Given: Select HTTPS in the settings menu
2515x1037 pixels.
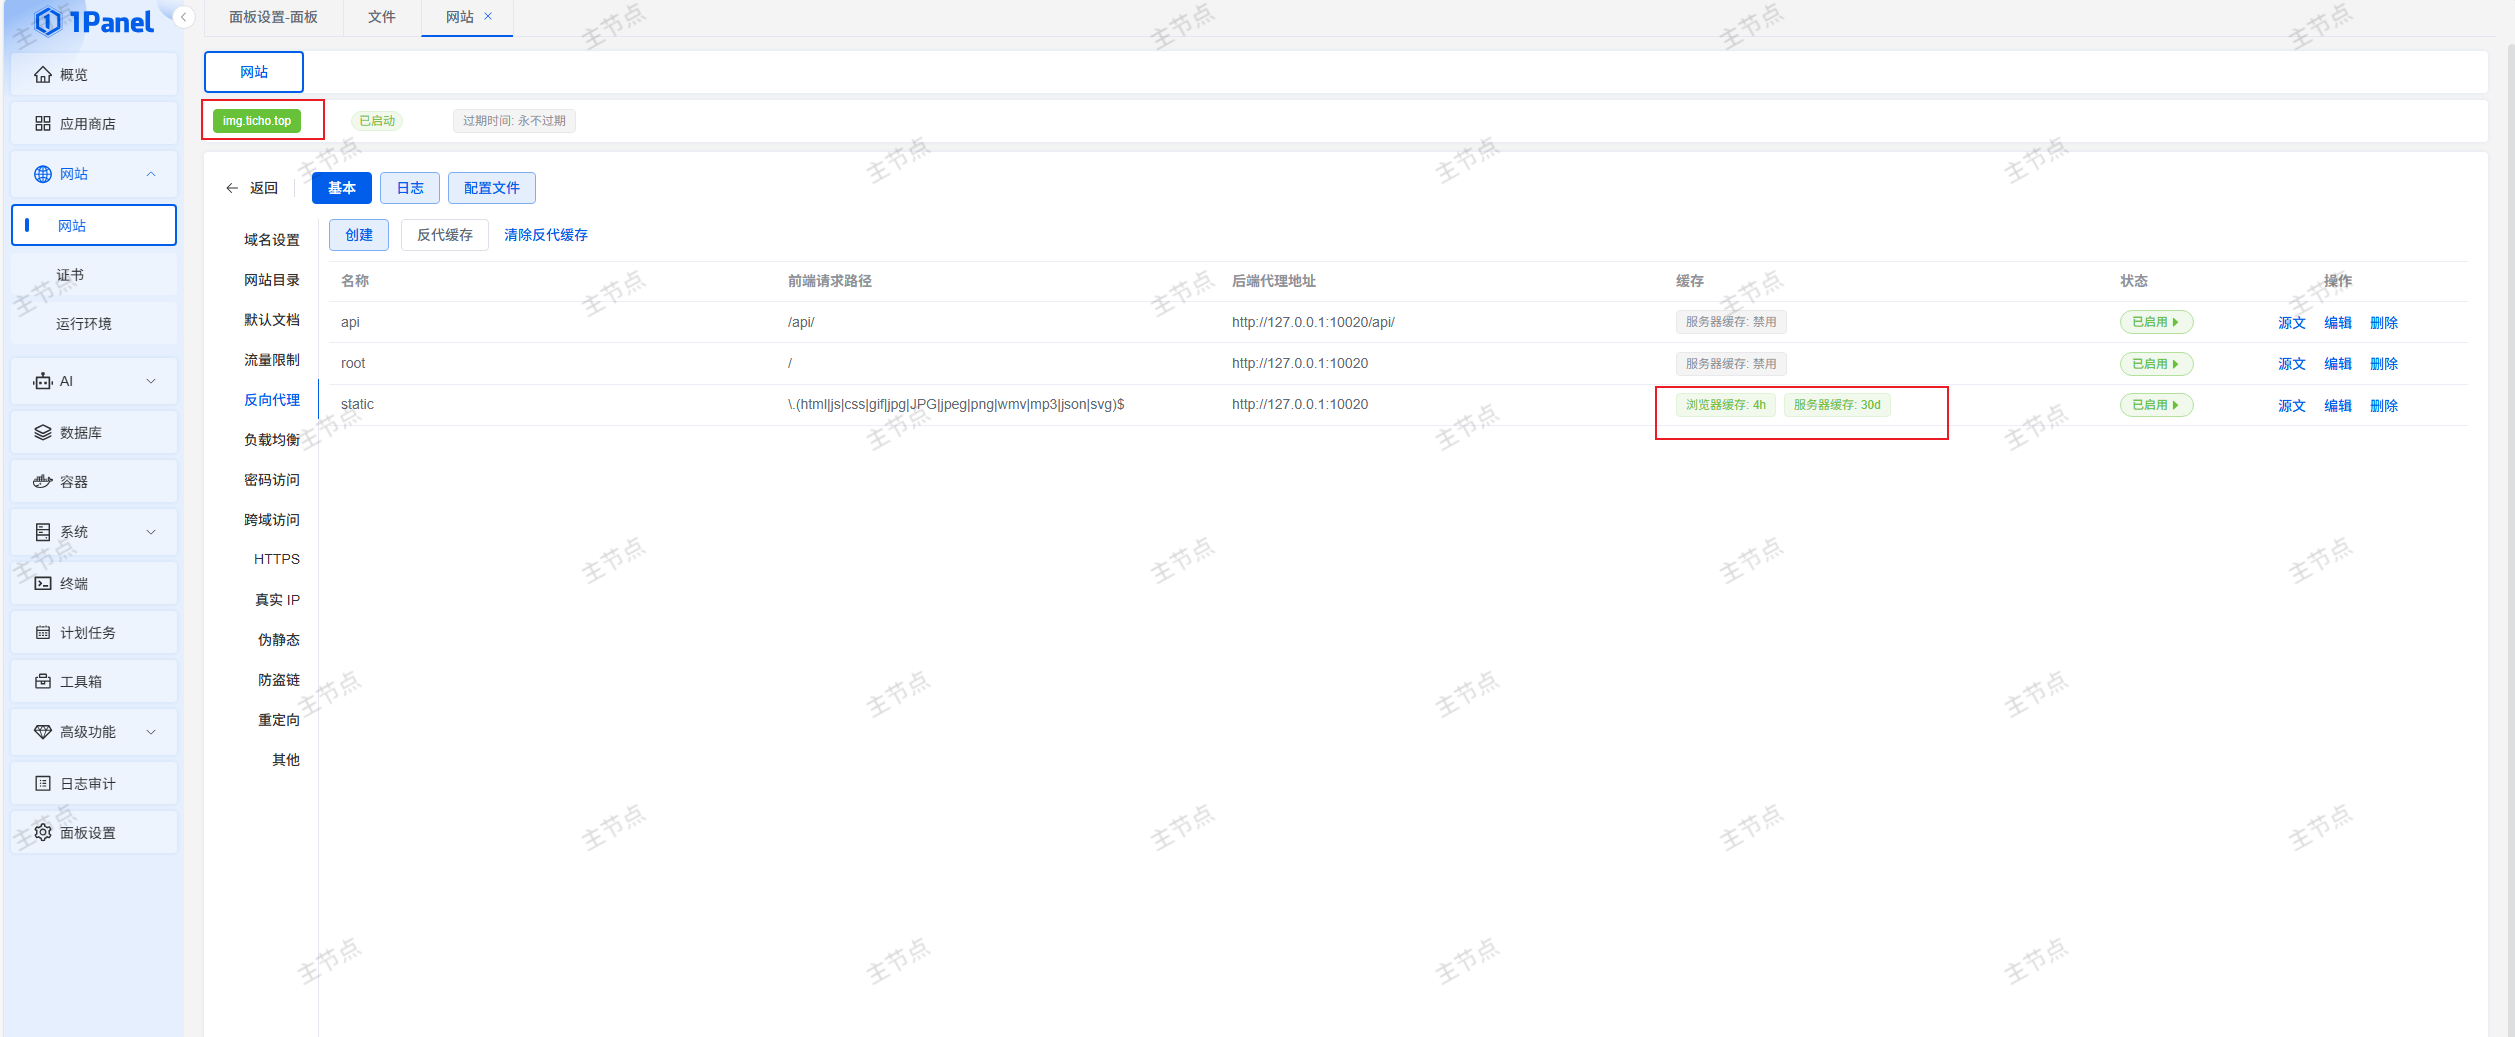Looking at the screenshot, I should pyautogui.click(x=276, y=560).
